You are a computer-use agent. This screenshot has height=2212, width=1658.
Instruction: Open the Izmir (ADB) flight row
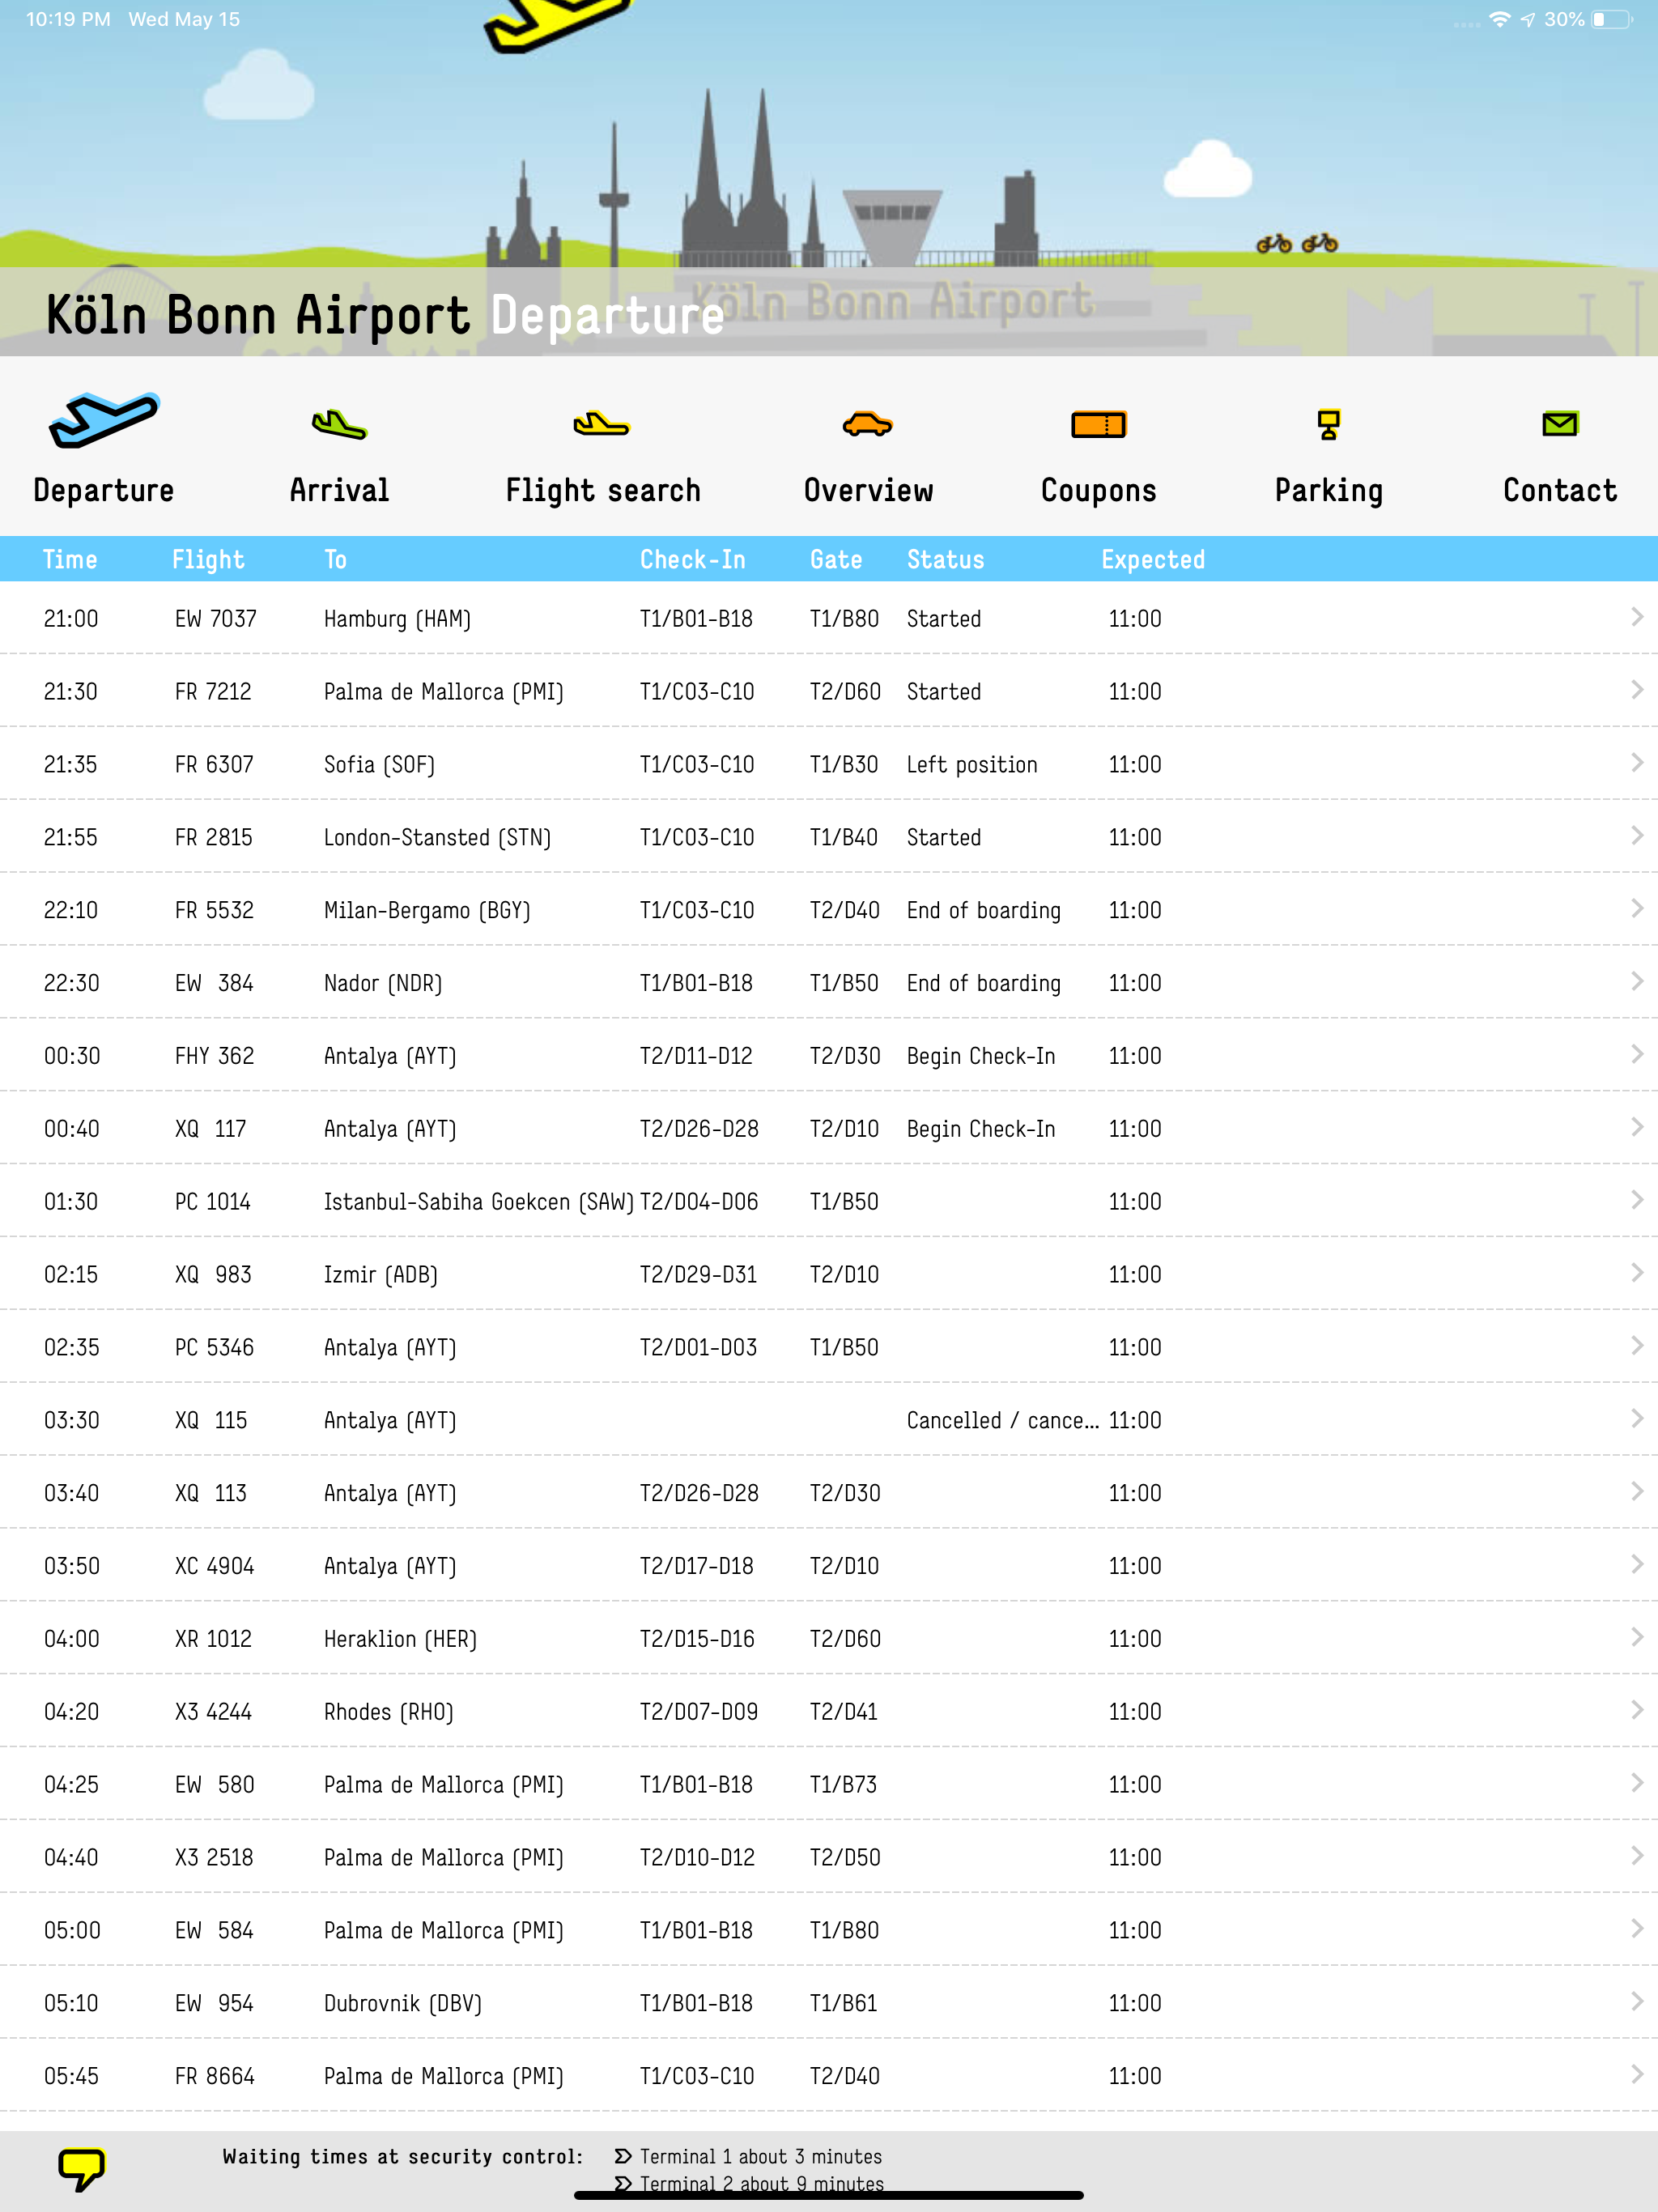click(829, 1274)
